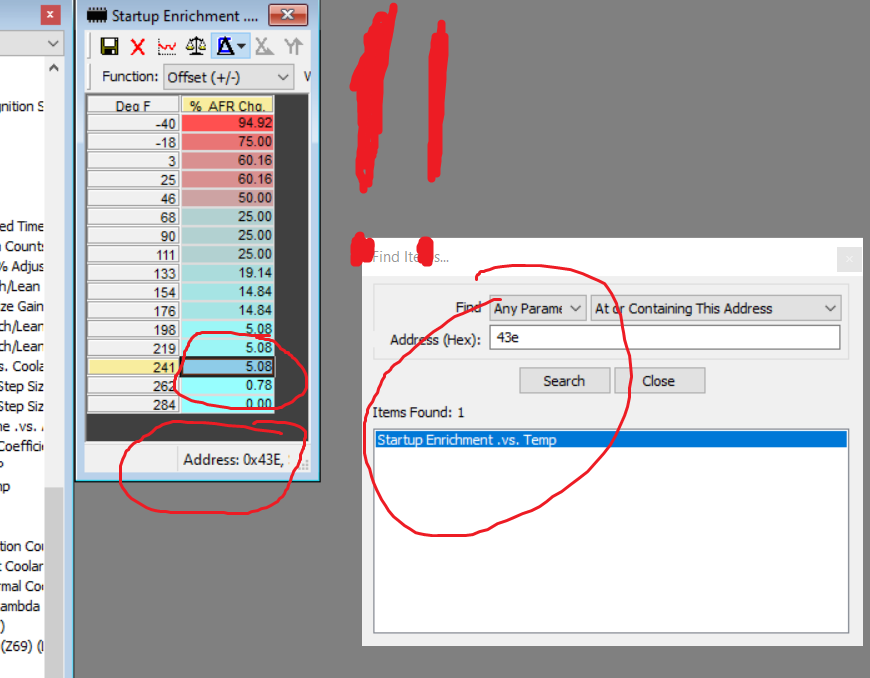The image size is (870, 678).
Task: Click the floppy disk save icon
Action: [110, 46]
